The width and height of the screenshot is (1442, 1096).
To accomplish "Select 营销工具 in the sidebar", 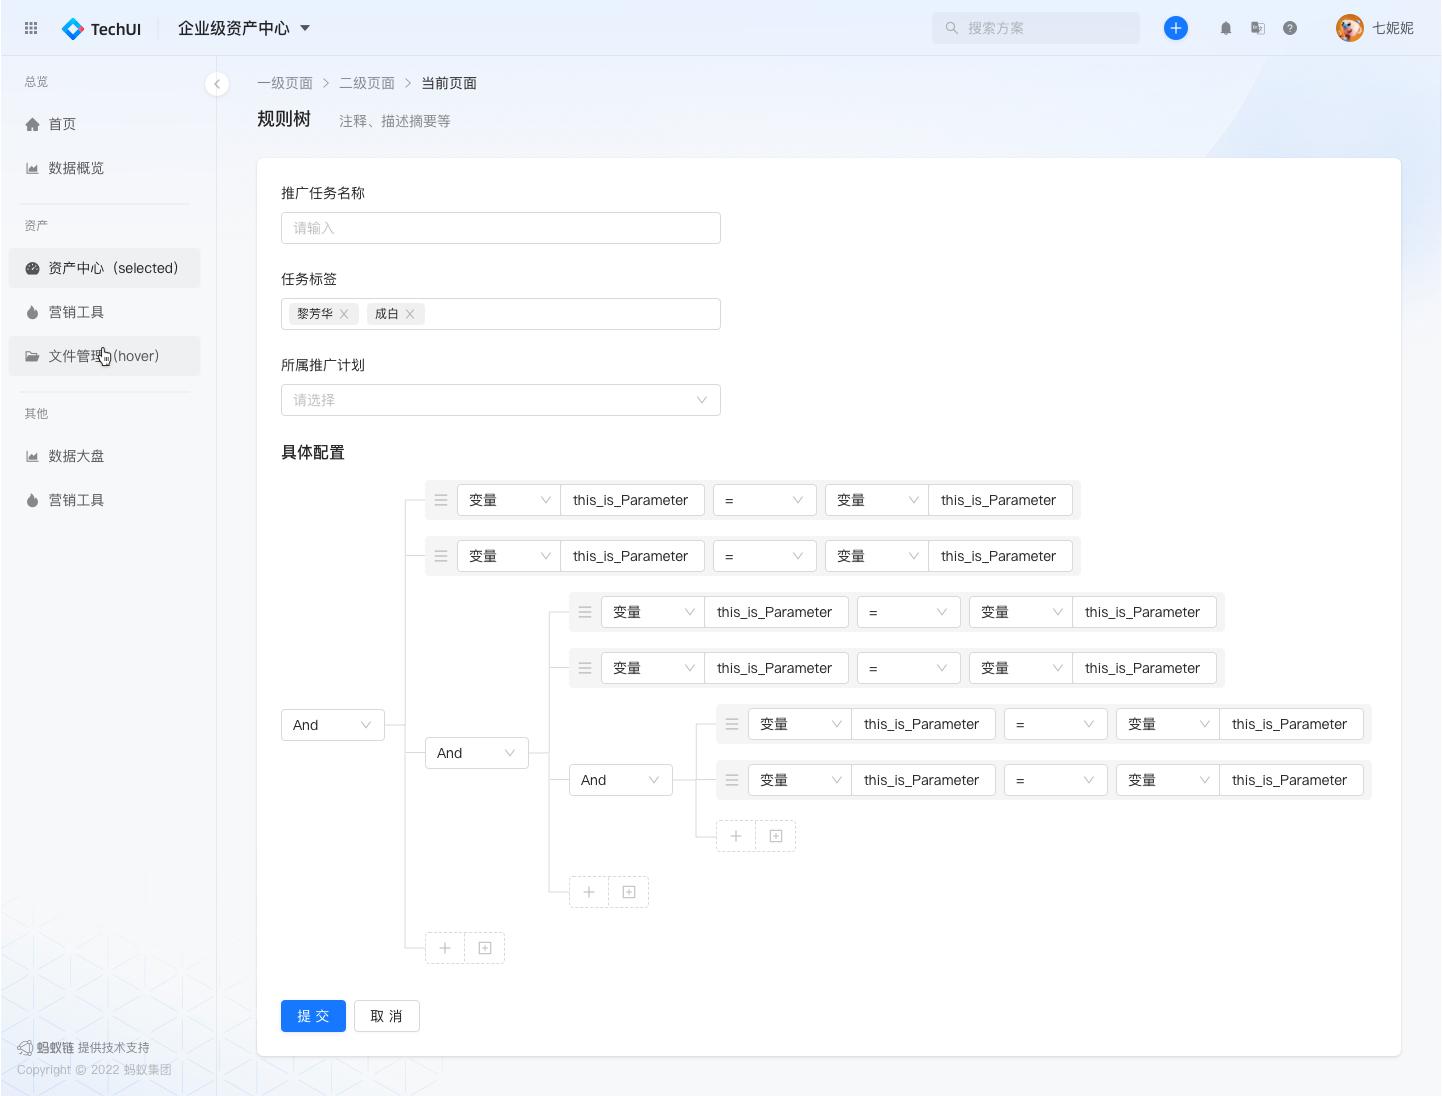I will click(x=76, y=312).
